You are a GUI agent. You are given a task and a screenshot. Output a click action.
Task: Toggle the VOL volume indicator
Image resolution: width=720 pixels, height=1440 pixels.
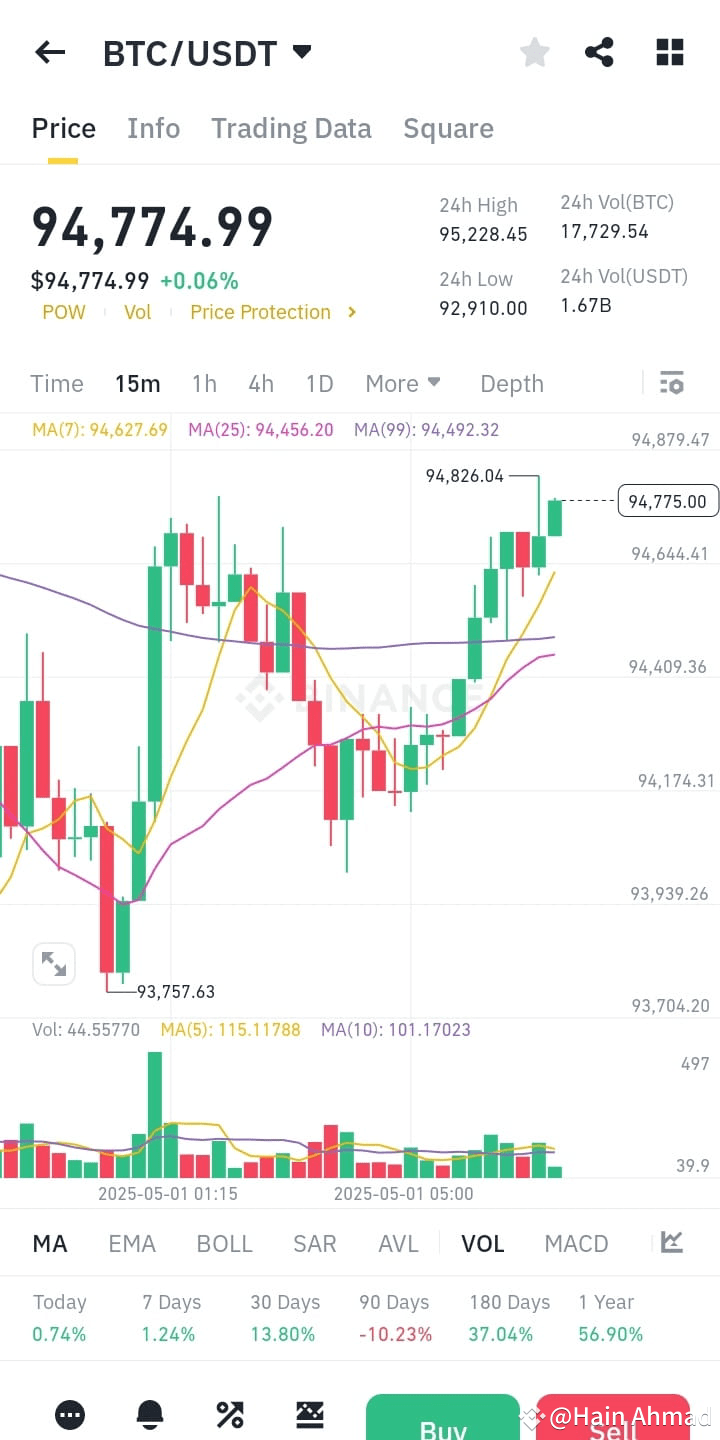(x=483, y=1243)
